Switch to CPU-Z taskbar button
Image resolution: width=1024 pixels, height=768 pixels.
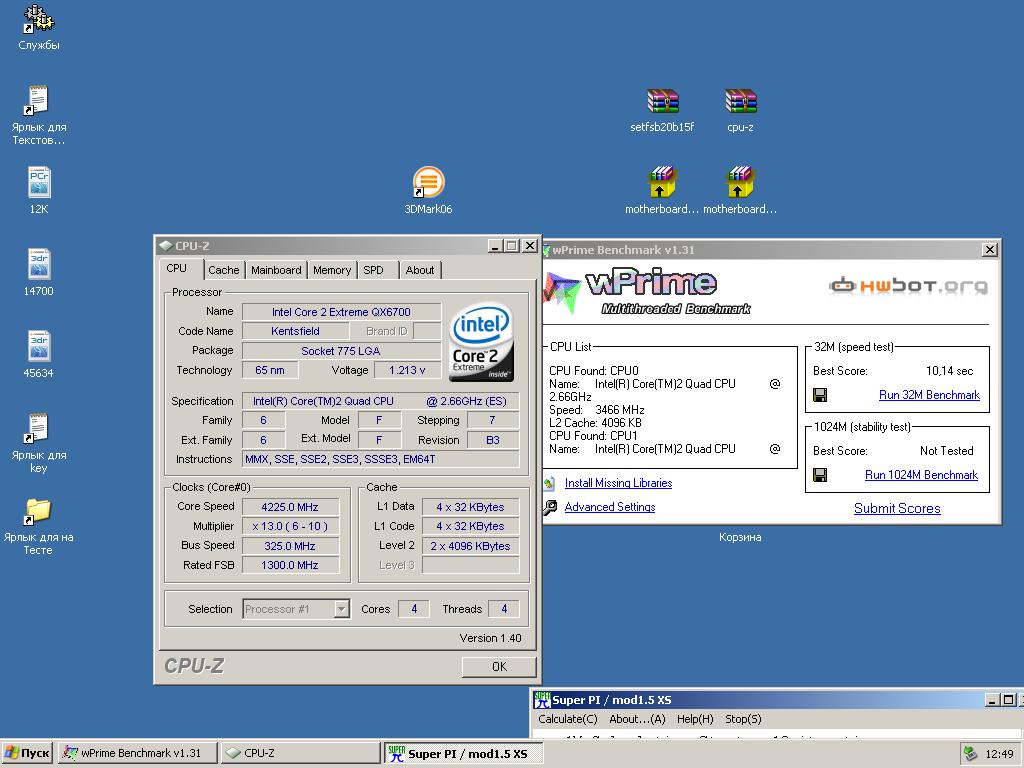click(299, 754)
